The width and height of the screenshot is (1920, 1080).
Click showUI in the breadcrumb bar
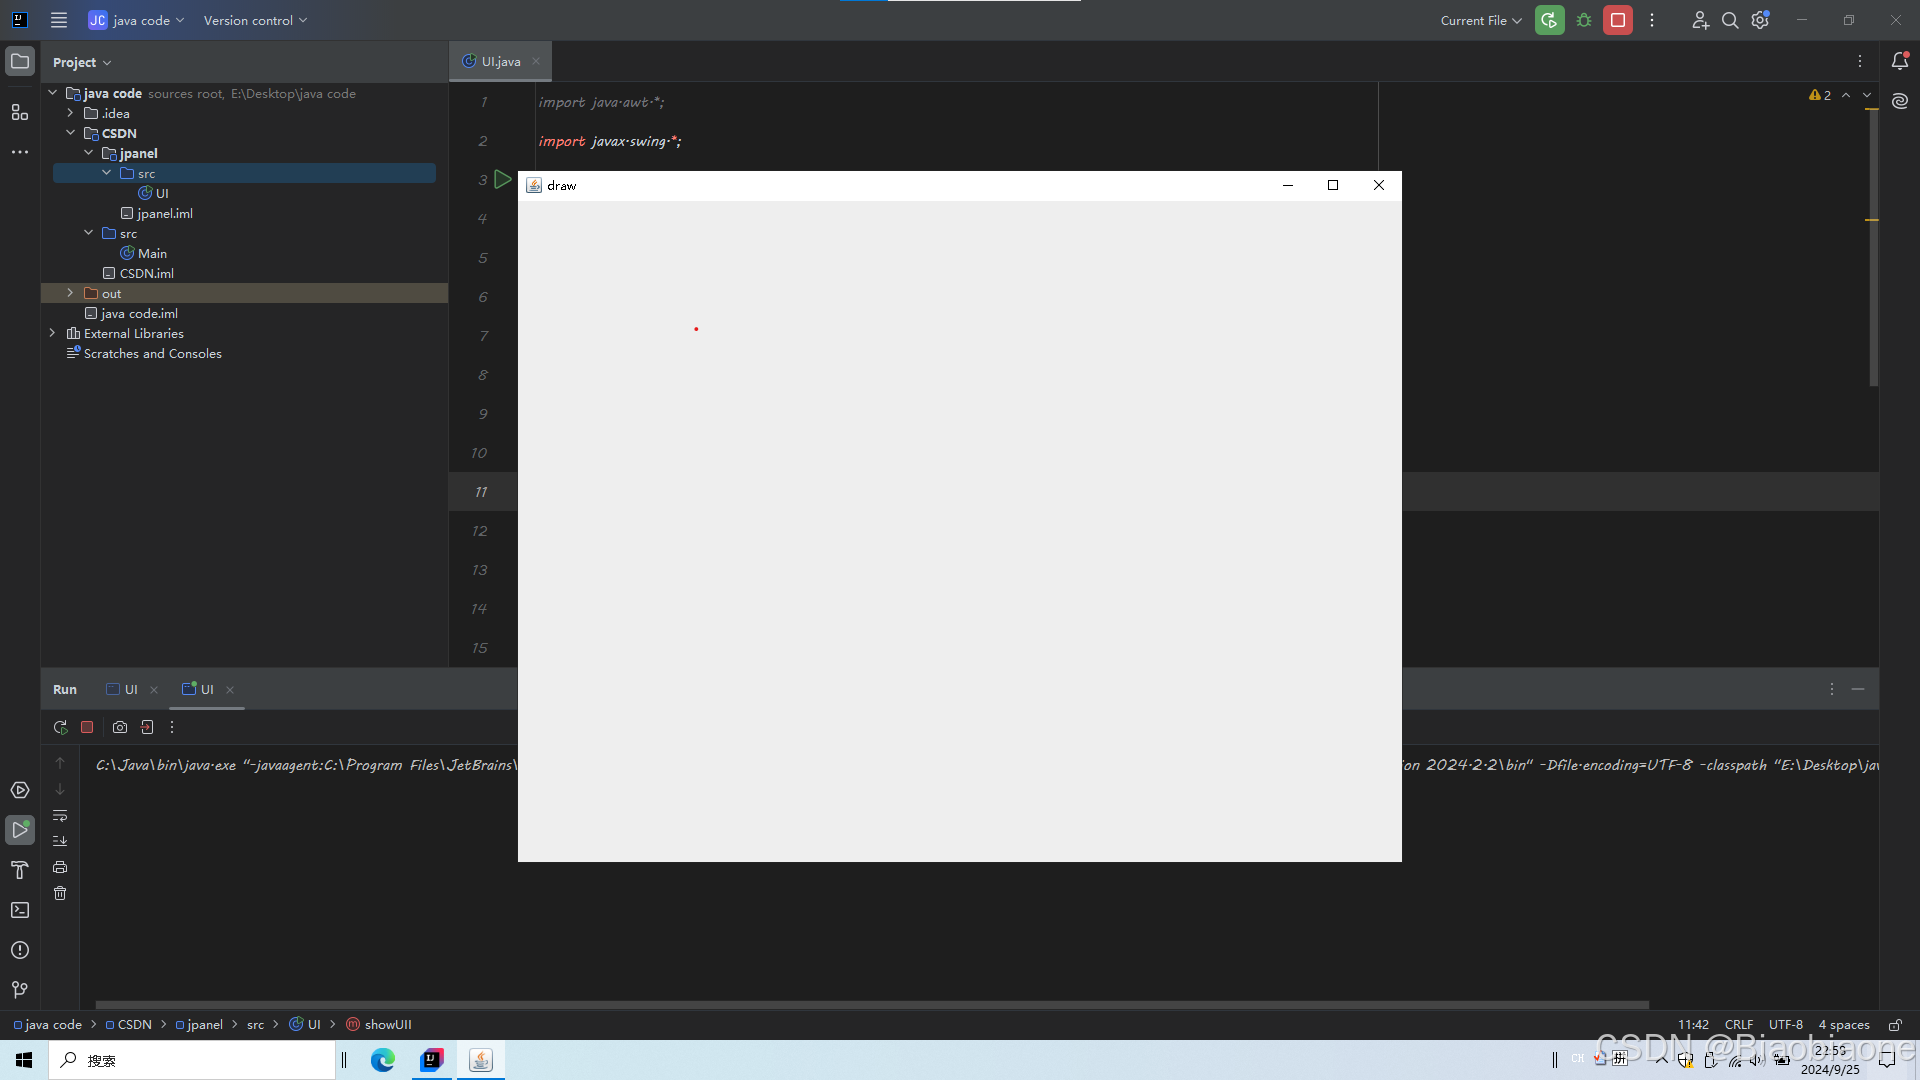(x=388, y=1025)
